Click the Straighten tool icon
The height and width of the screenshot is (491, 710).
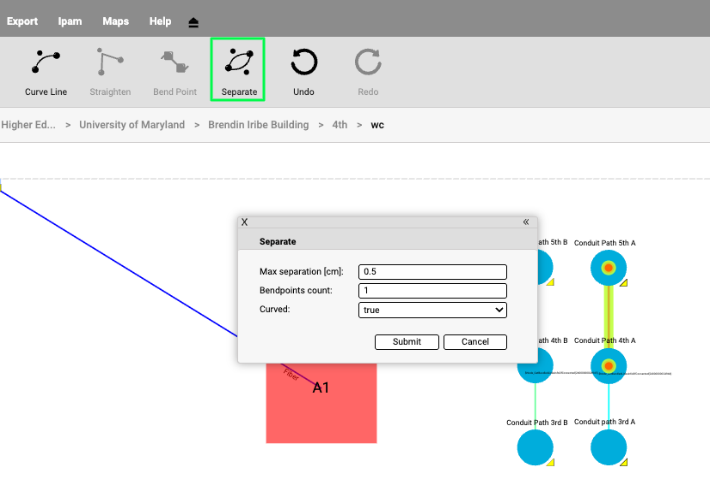[110, 69]
